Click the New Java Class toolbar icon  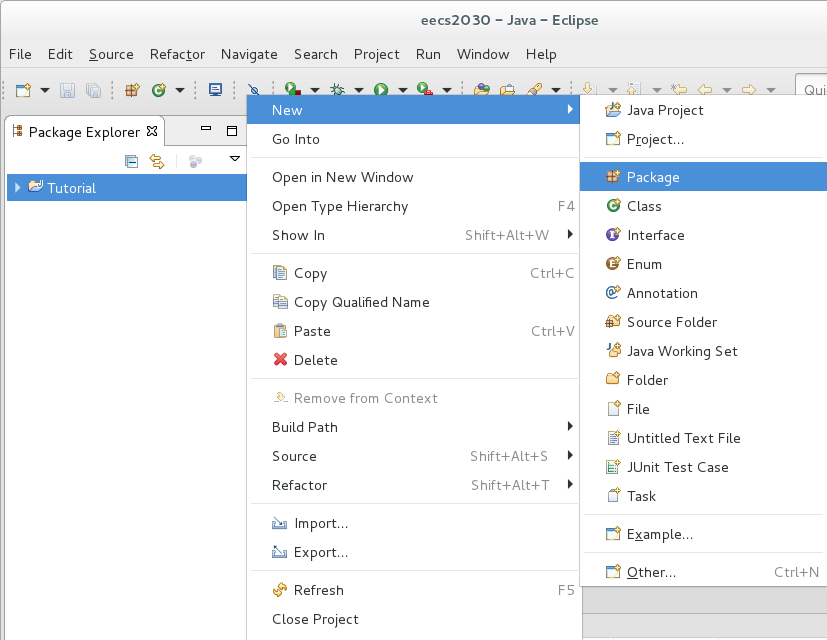pyautogui.click(x=158, y=90)
